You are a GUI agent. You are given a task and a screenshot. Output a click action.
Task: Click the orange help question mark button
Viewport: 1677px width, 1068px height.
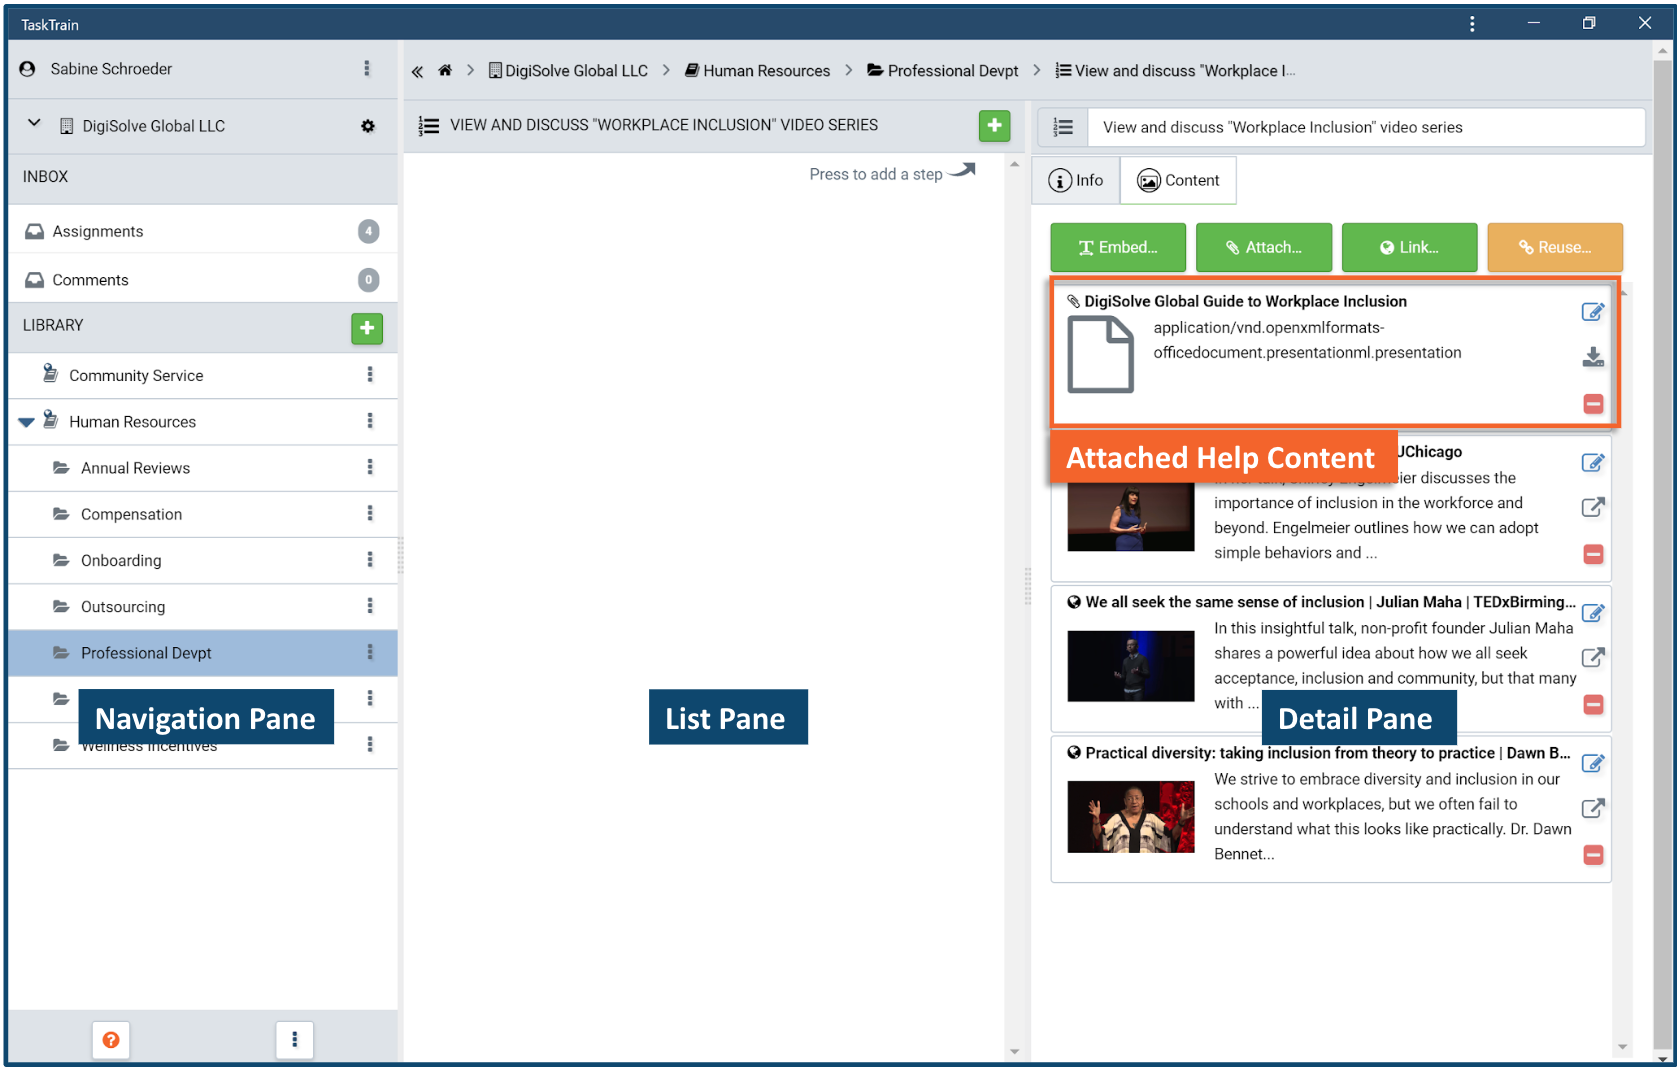[x=111, y=1040]
